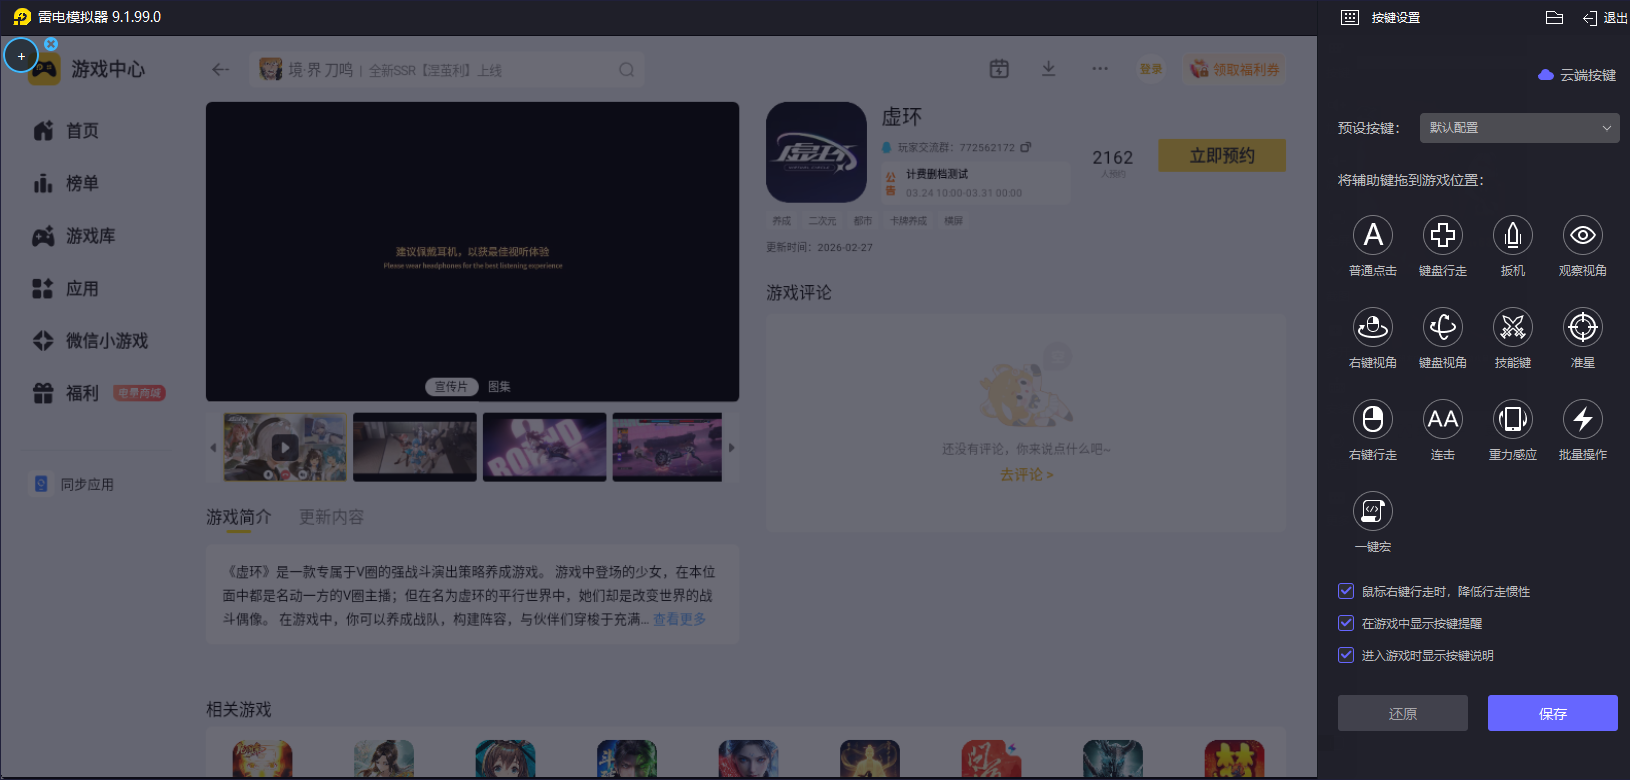Toggle 鼠标右键行走时降低行走惯性 checkbox

(1346, 591)
